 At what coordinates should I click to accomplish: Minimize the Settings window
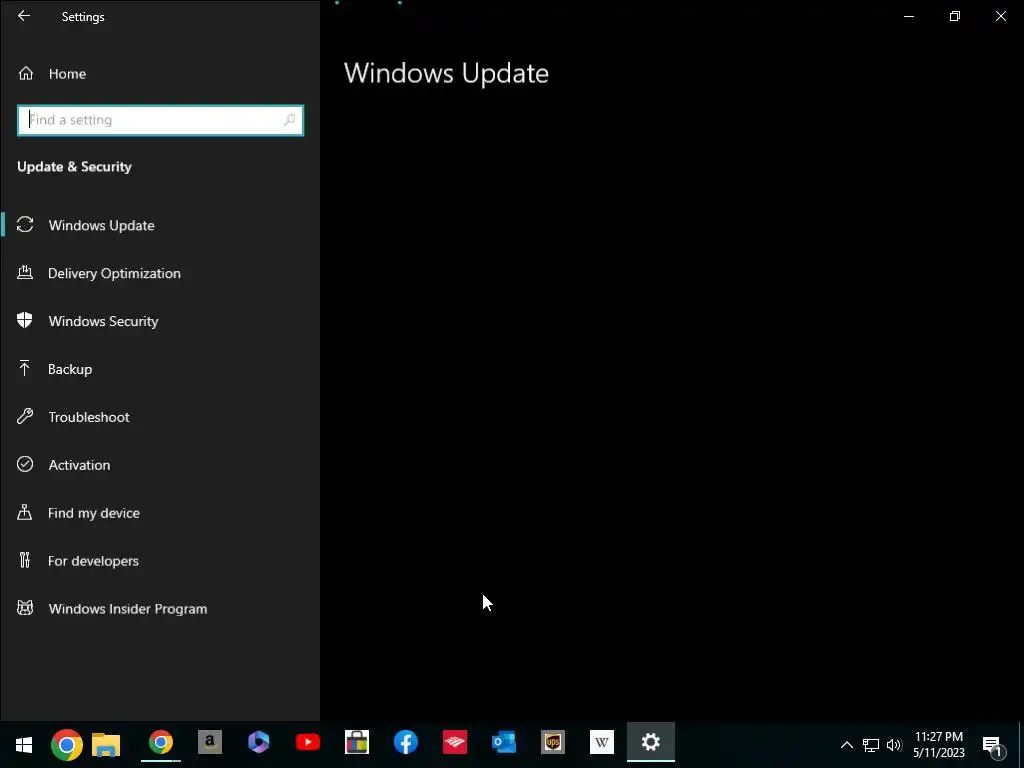908,16
